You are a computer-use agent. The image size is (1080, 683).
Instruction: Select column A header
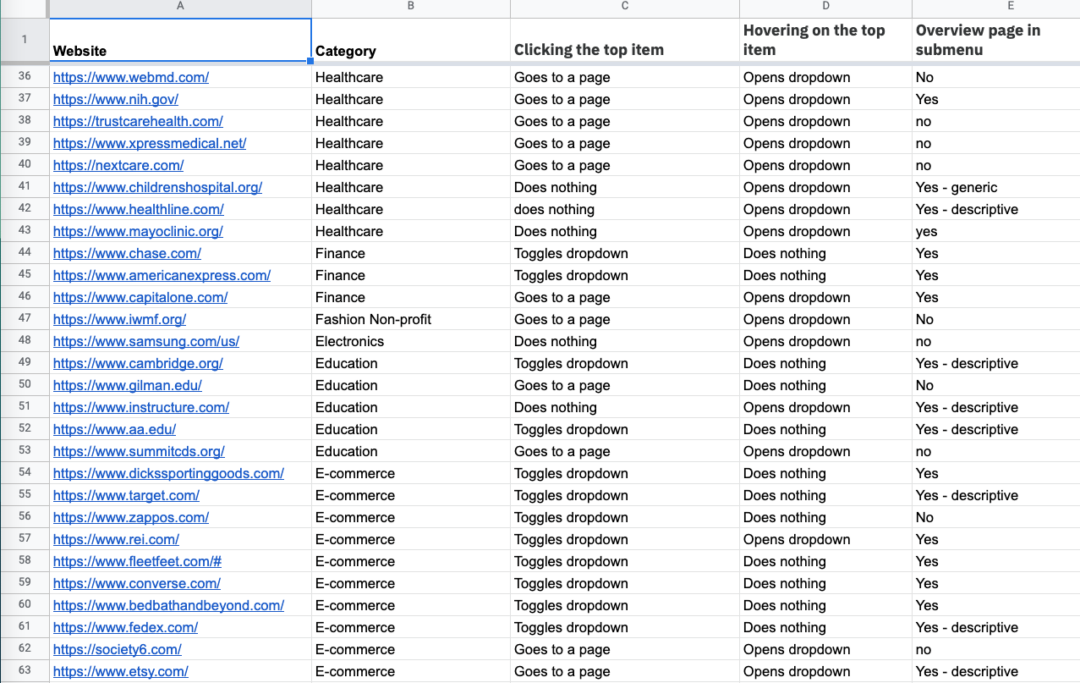[x=180, y=8]
